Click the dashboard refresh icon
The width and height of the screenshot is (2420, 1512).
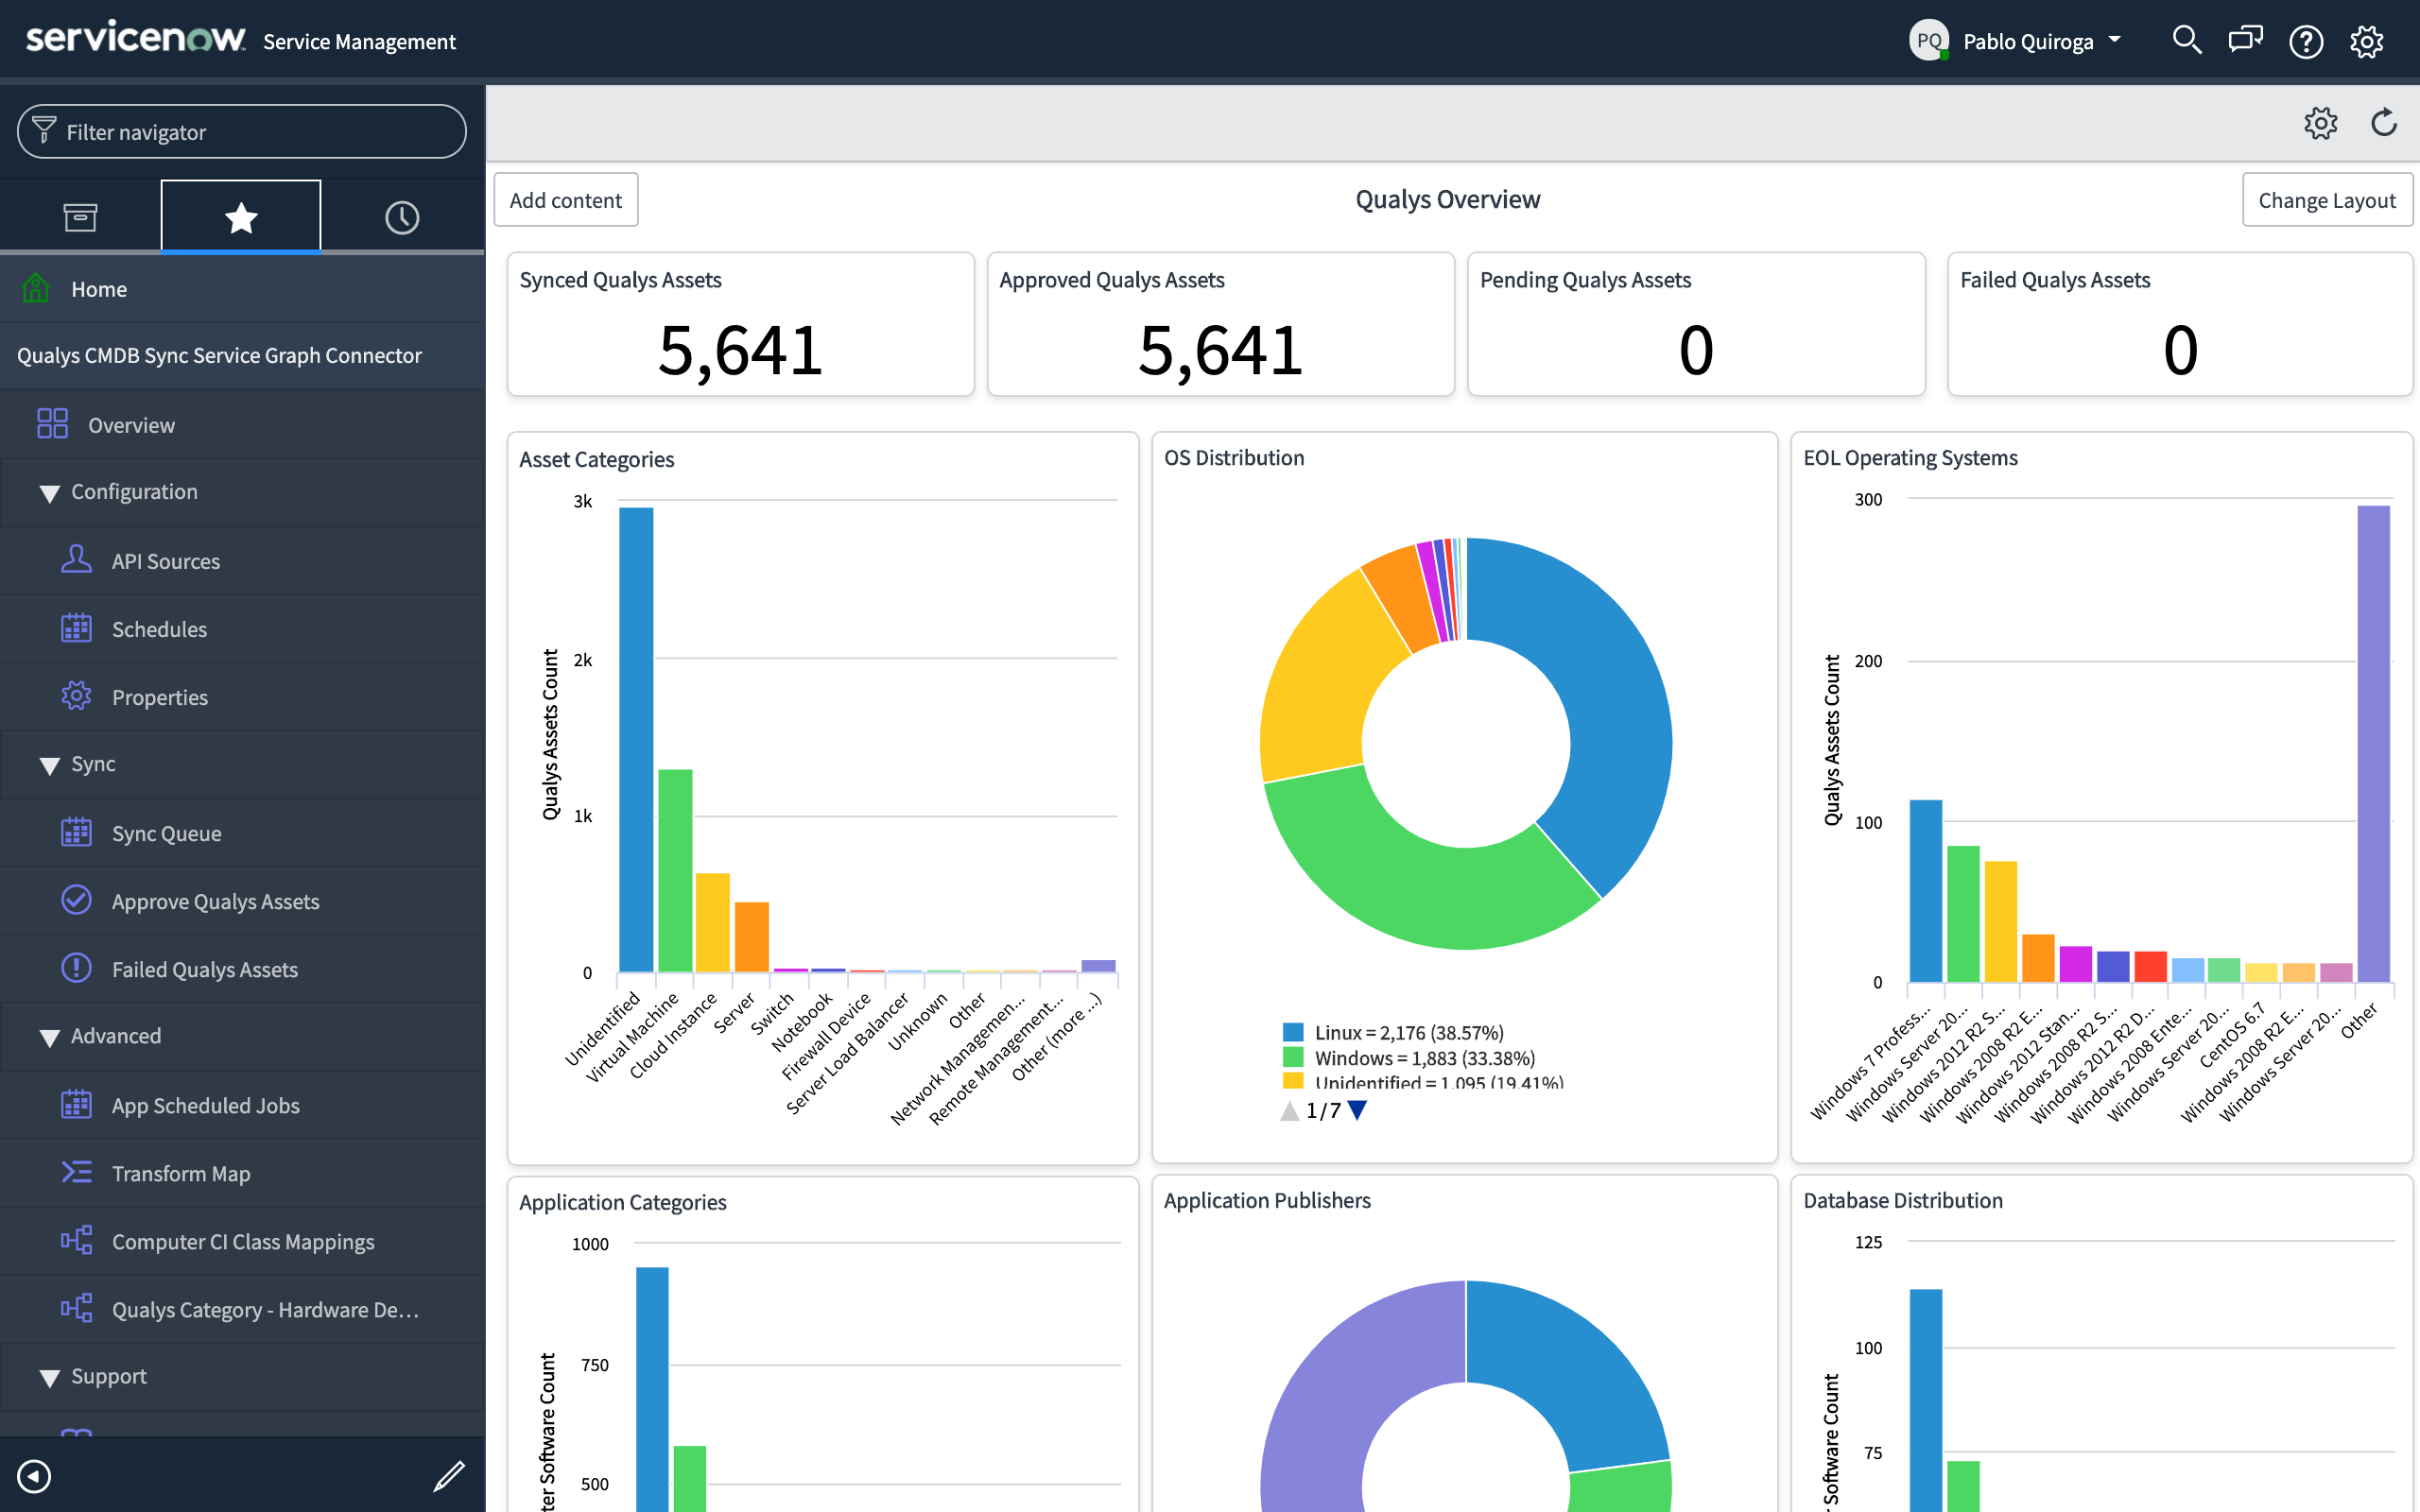pyautogui.click(x=2384, y=123)
